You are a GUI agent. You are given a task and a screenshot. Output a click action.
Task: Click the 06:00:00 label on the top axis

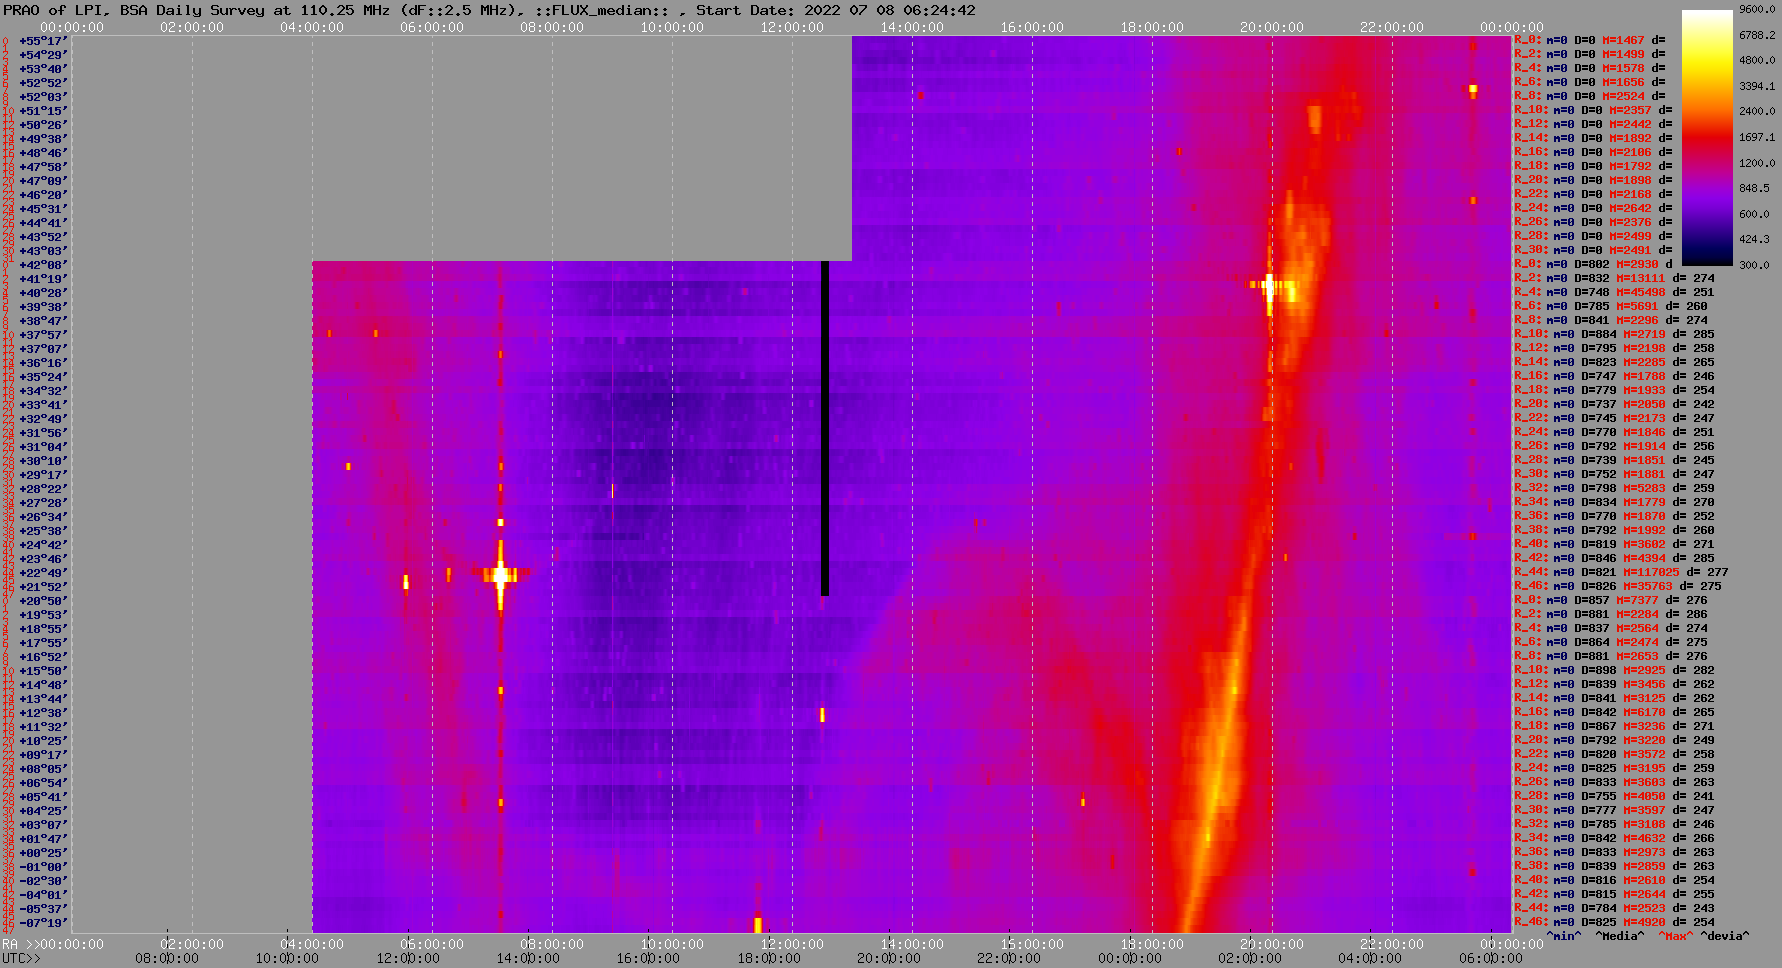click(432, 27)
